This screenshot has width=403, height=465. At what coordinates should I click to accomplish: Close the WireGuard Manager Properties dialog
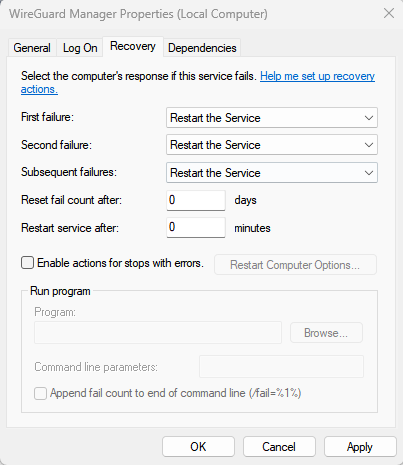click(x=389, y=14)
